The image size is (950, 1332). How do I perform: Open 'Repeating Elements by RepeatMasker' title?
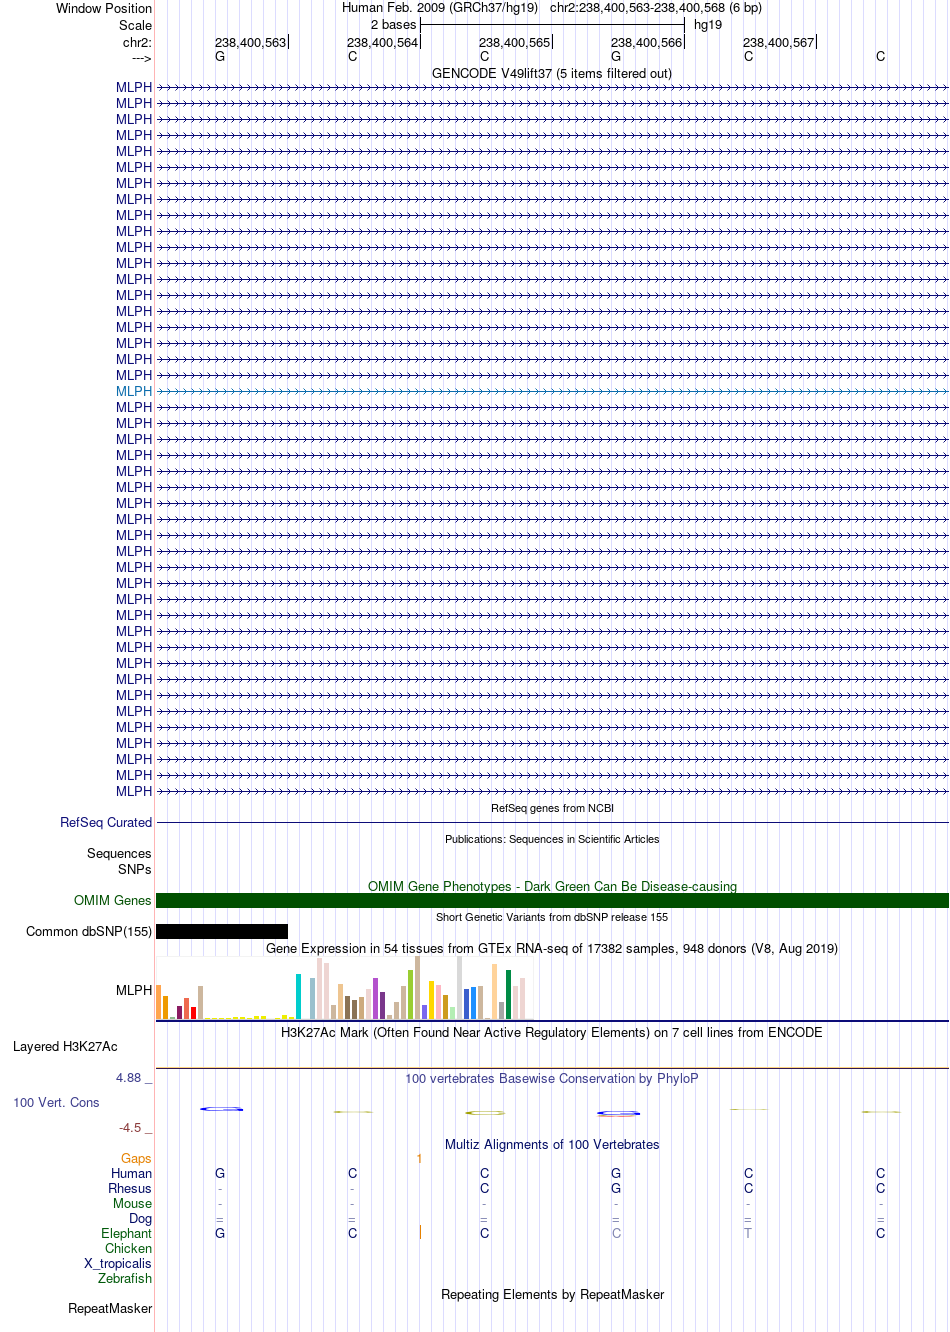(552, 1294)
